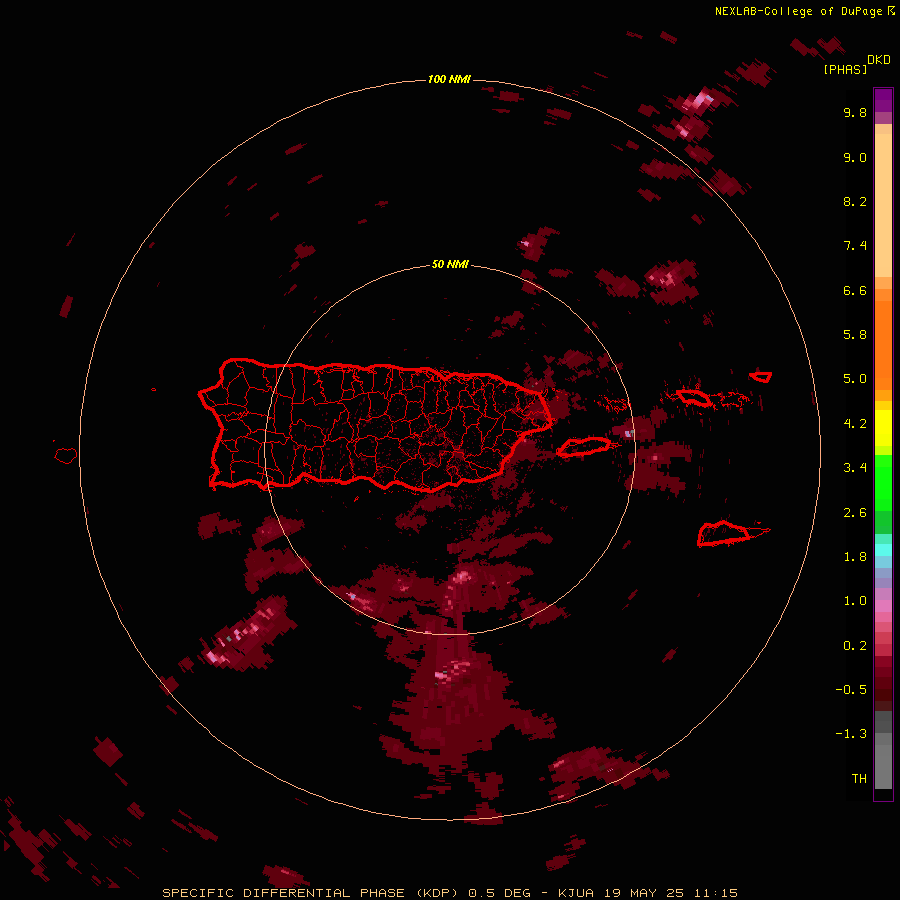Image resolution: width=900 pixels, height=900 pixels.
Task: Click the 50 NMI range ring label
Action: [x=450, y=264]
